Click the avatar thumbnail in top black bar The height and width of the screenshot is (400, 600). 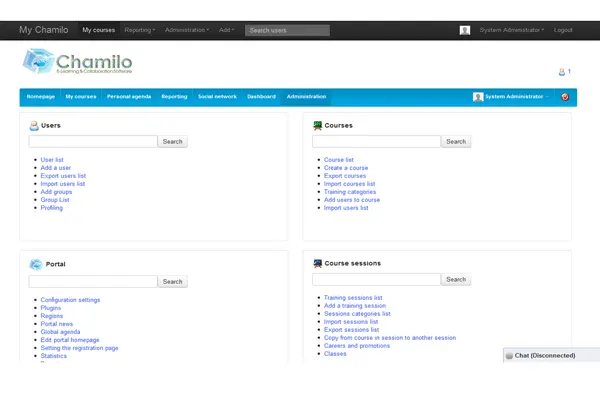pos(465,30)
